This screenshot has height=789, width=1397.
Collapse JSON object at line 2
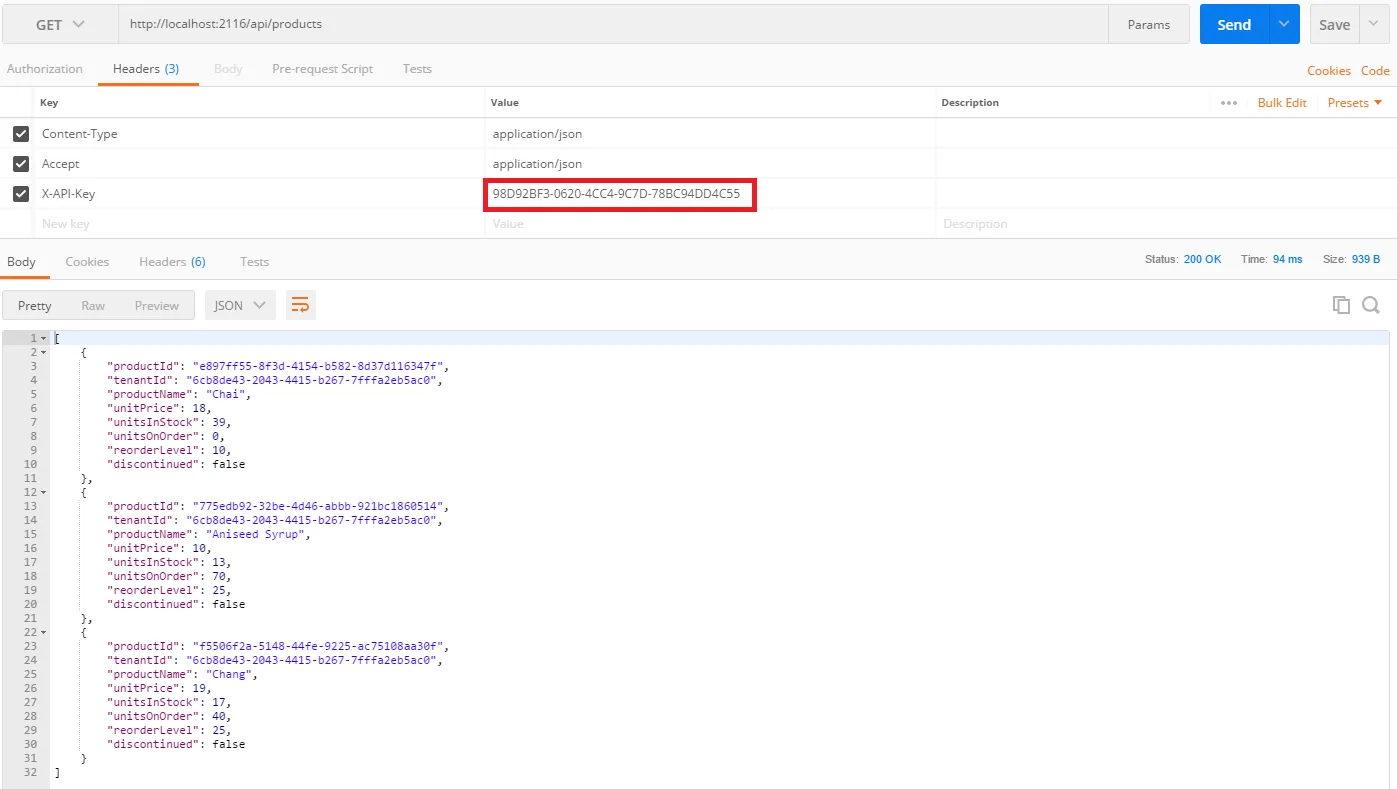tap(43, 352)
